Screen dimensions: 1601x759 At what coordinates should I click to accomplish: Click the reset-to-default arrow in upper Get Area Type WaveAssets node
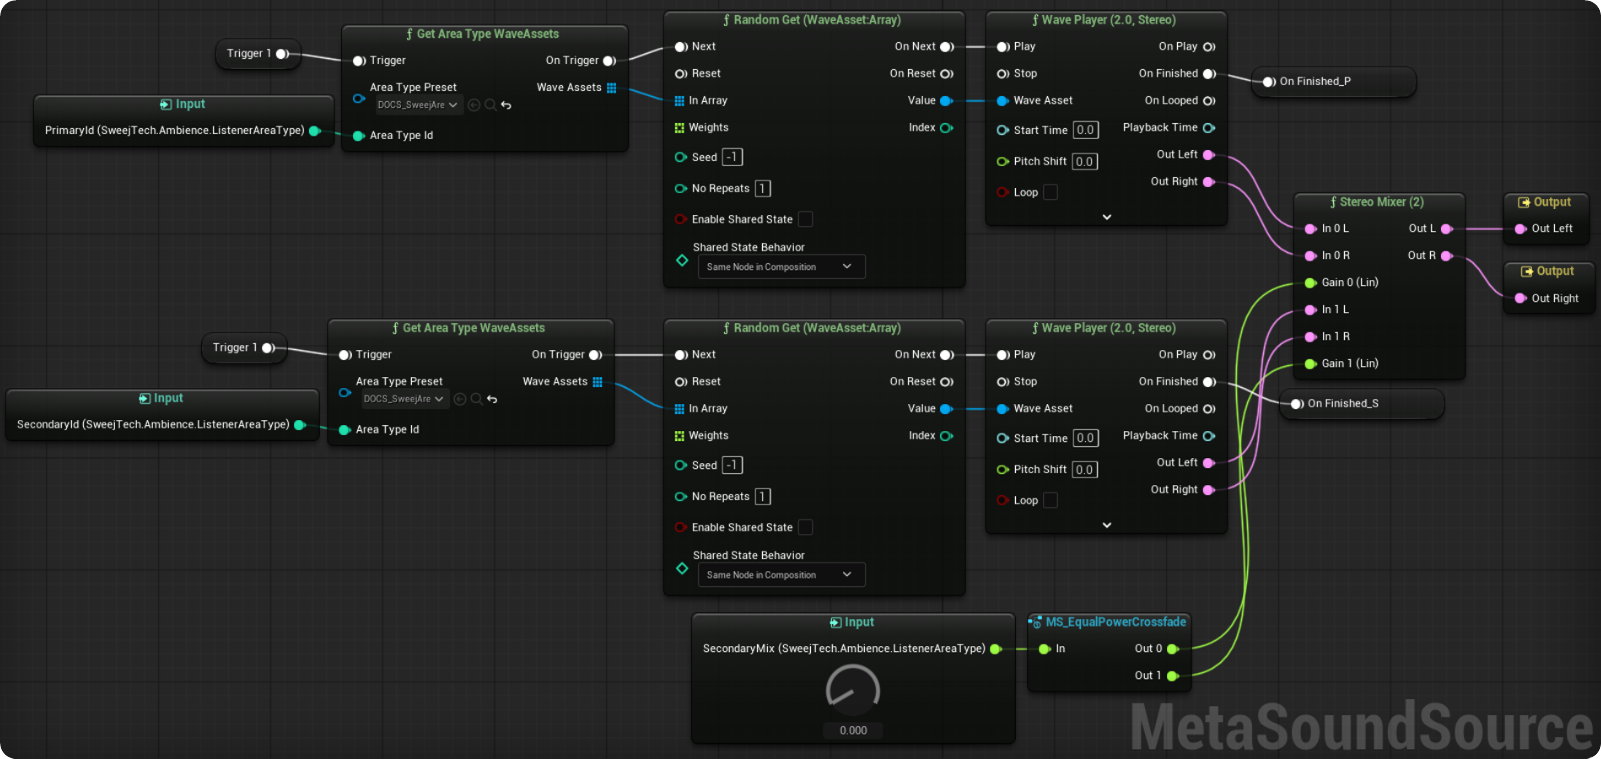point(506,105)
